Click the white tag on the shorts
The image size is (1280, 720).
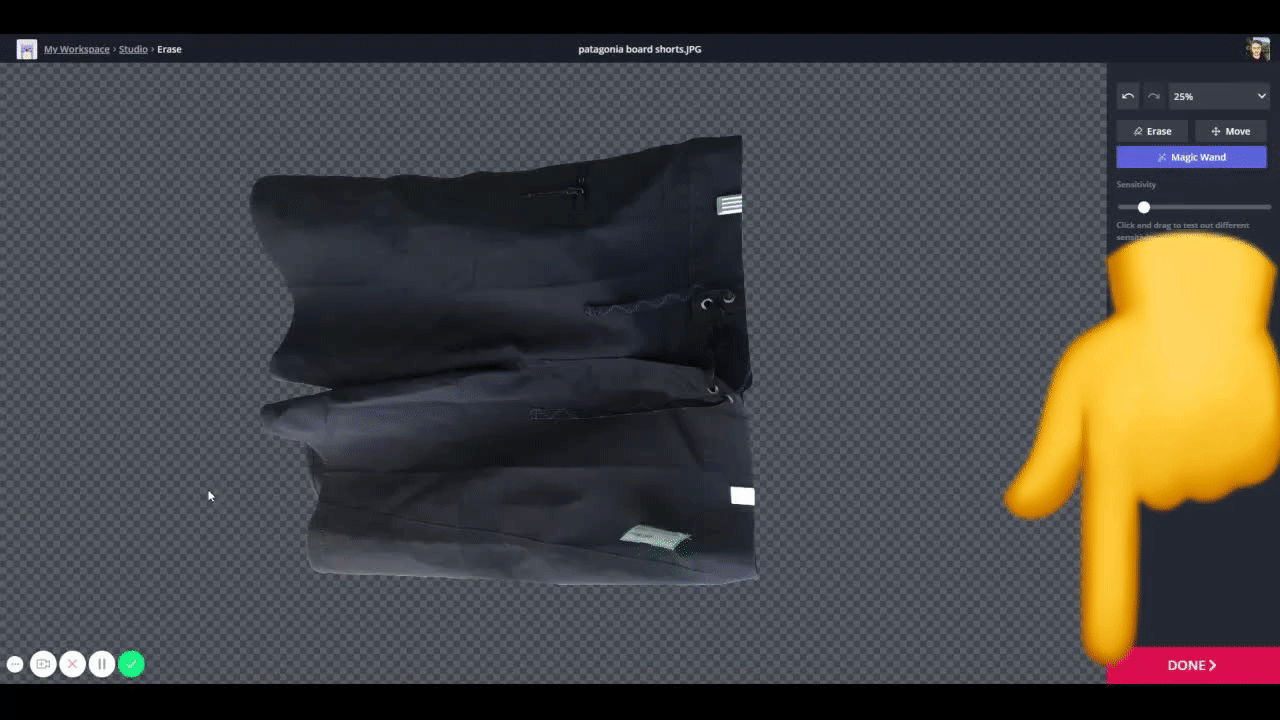[x=742, y=496]
